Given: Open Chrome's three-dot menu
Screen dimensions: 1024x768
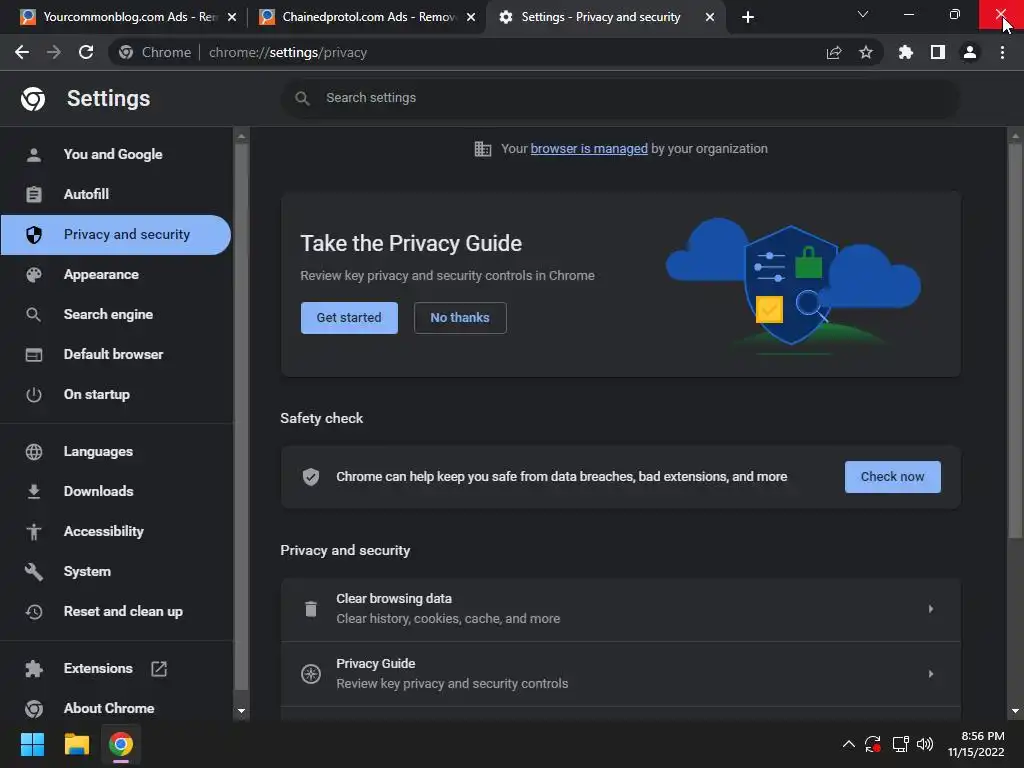Looking at the screenshot, I should pos(1002,52).
